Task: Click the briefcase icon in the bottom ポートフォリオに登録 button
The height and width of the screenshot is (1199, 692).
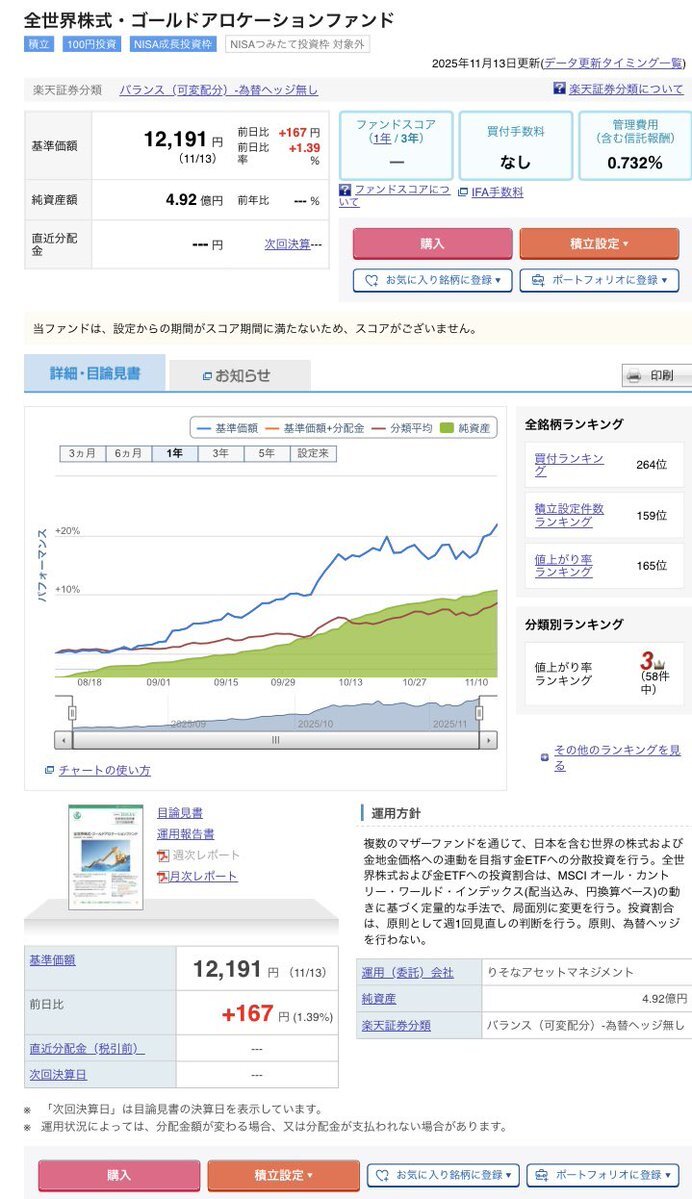Action: pyautogui.click(x=542, y=1175)
